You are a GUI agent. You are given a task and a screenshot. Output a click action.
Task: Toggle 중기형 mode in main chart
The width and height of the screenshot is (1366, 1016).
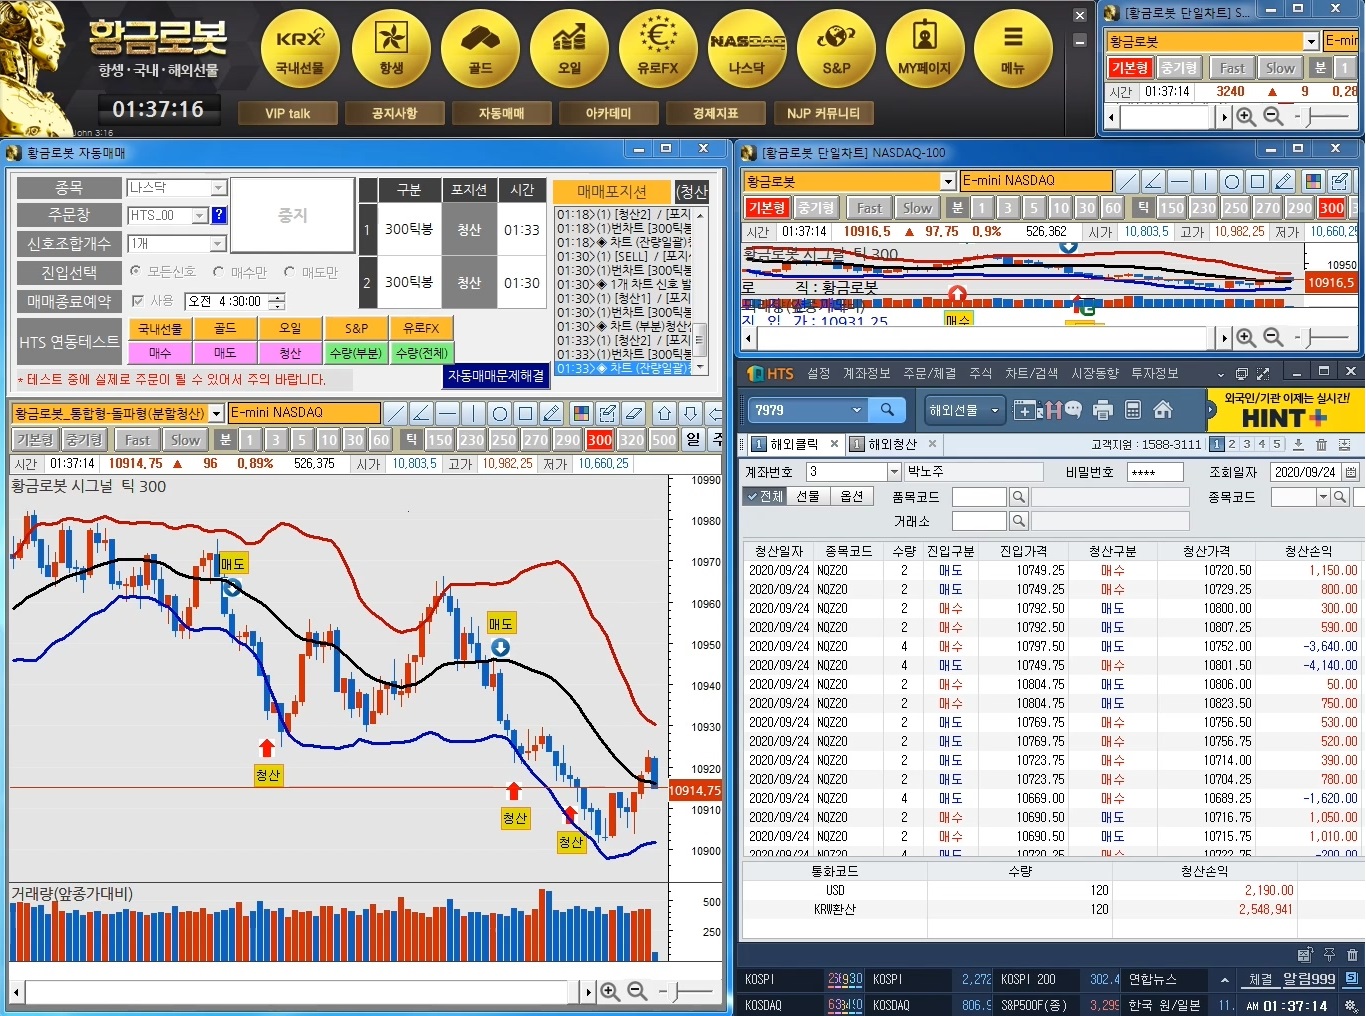point(84,440)
